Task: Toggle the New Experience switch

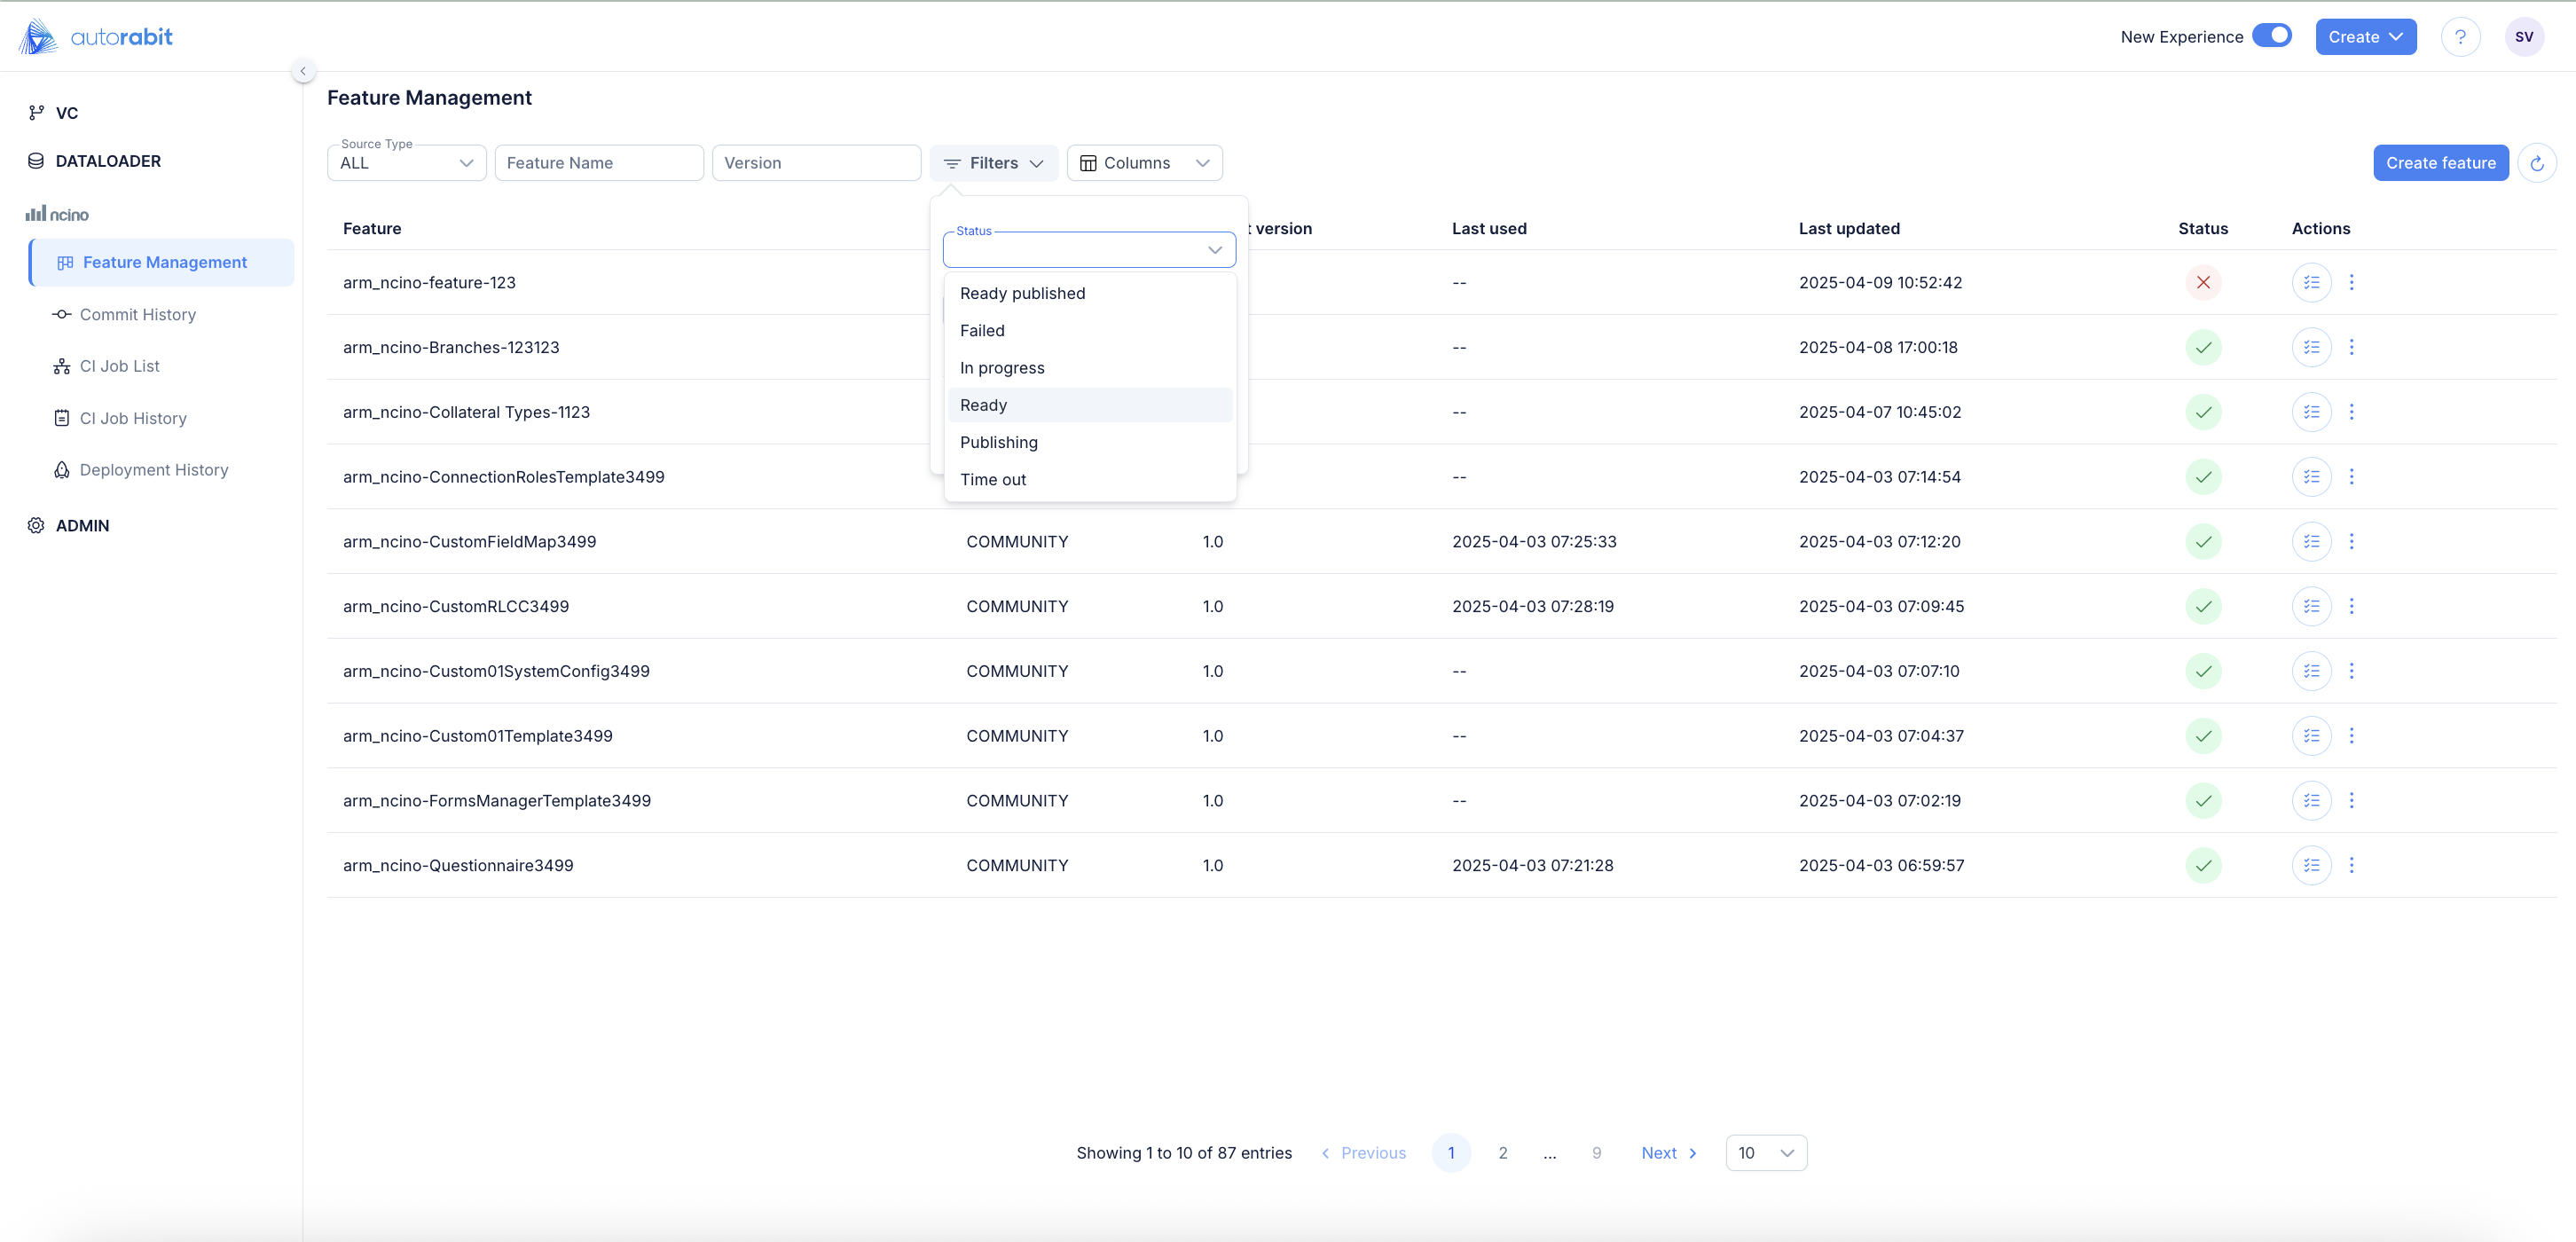Action: pos(2271,36)
